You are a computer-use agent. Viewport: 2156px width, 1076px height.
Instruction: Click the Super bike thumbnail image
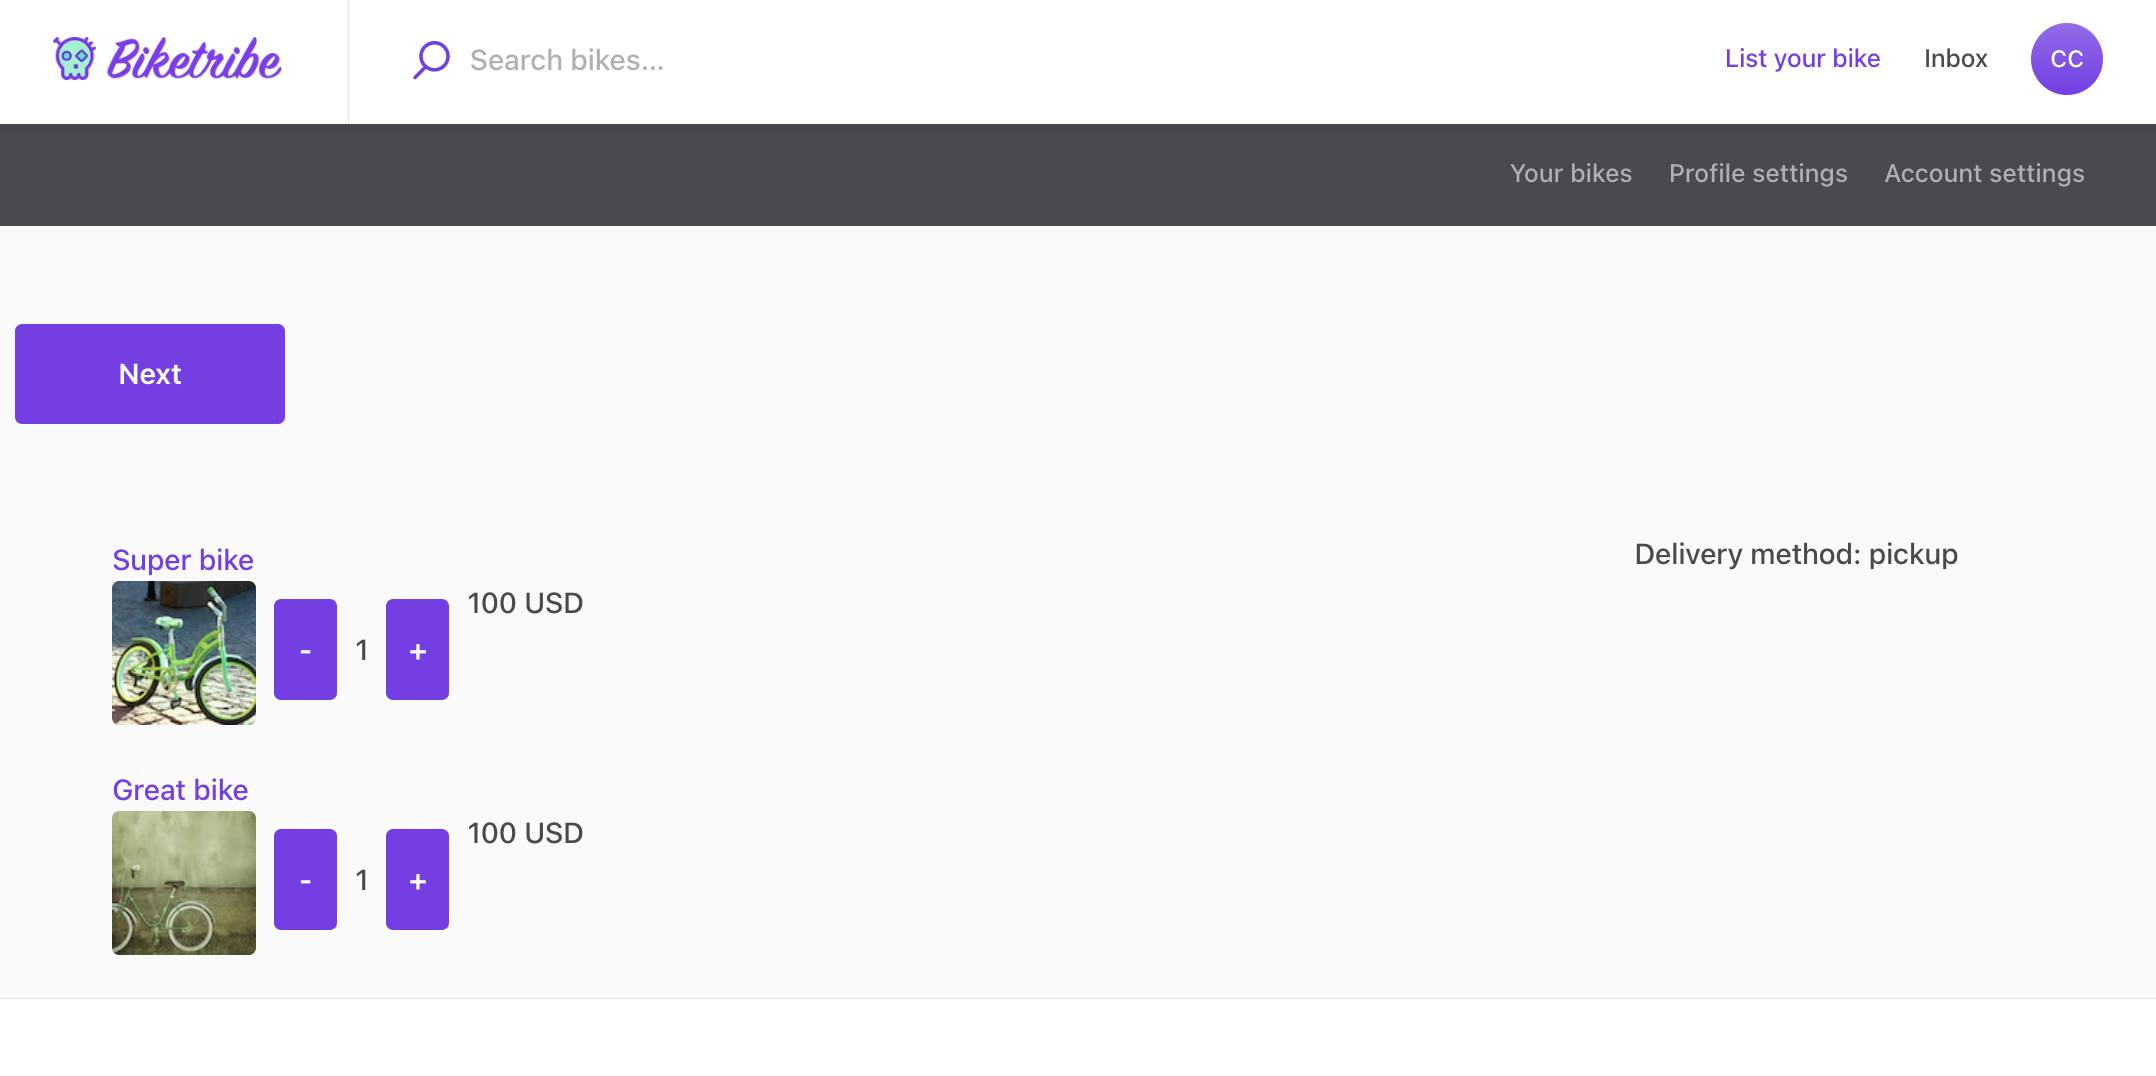pyautogui.click(x=184, y=653)
